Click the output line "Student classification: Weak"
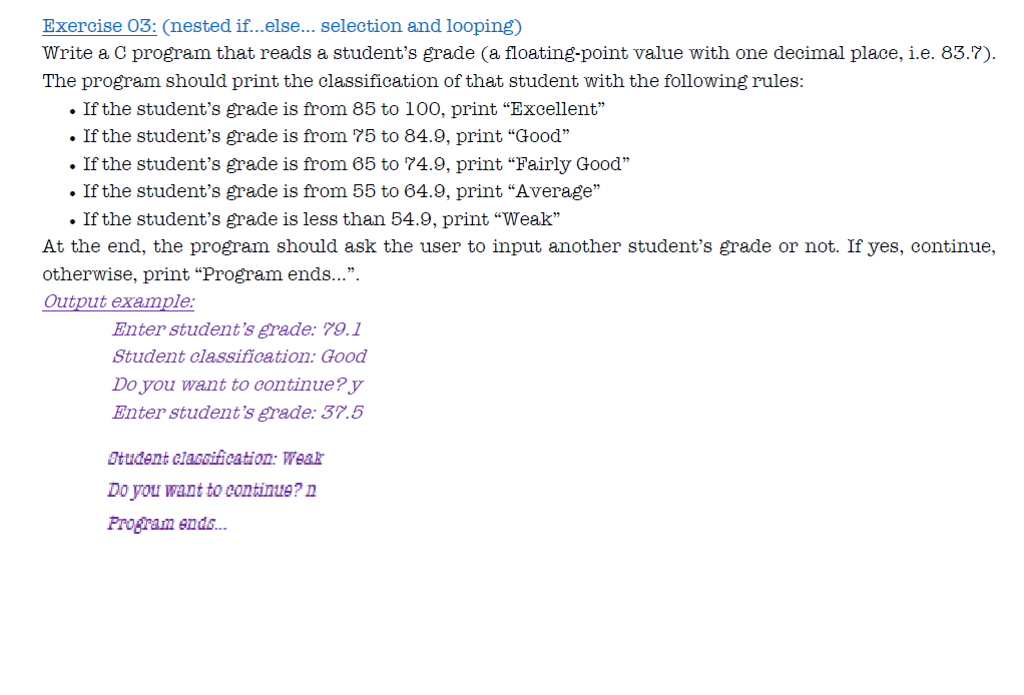This screenshot has width=1024, height=695. point(215,459)
